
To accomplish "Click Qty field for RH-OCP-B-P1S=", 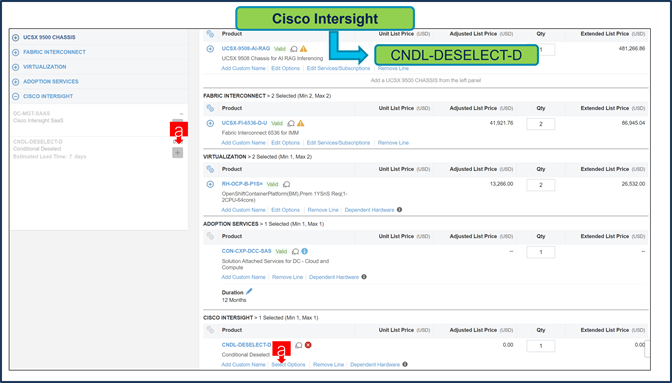I will tap(540, 185).
